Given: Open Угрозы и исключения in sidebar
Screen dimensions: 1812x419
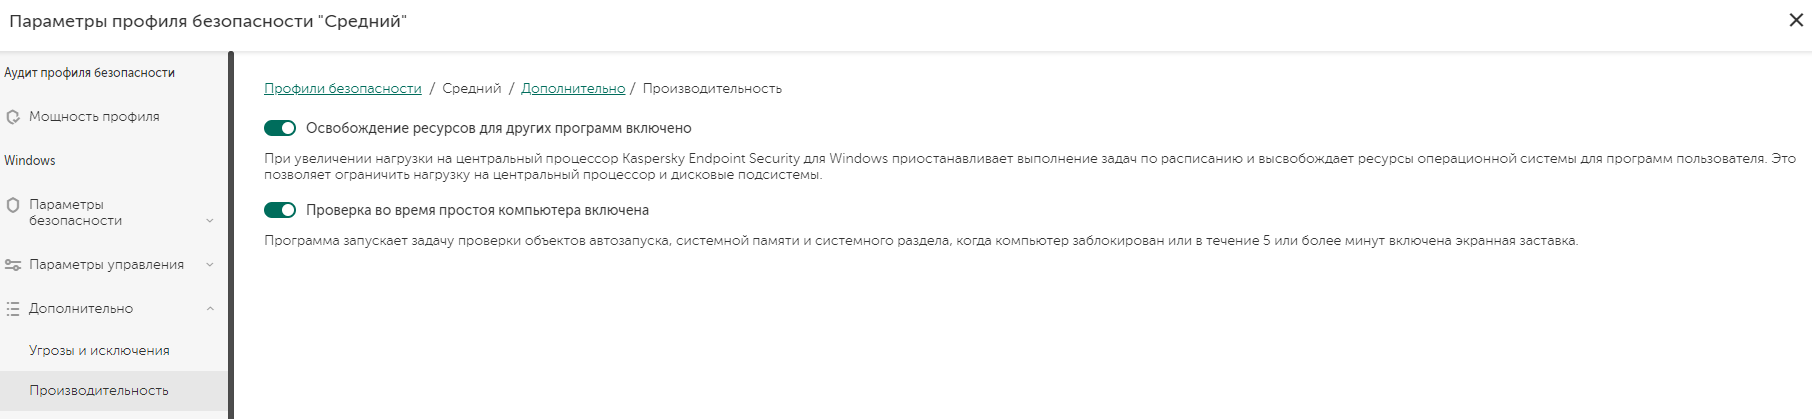Looking at the screenshot, I should [99, 351].
